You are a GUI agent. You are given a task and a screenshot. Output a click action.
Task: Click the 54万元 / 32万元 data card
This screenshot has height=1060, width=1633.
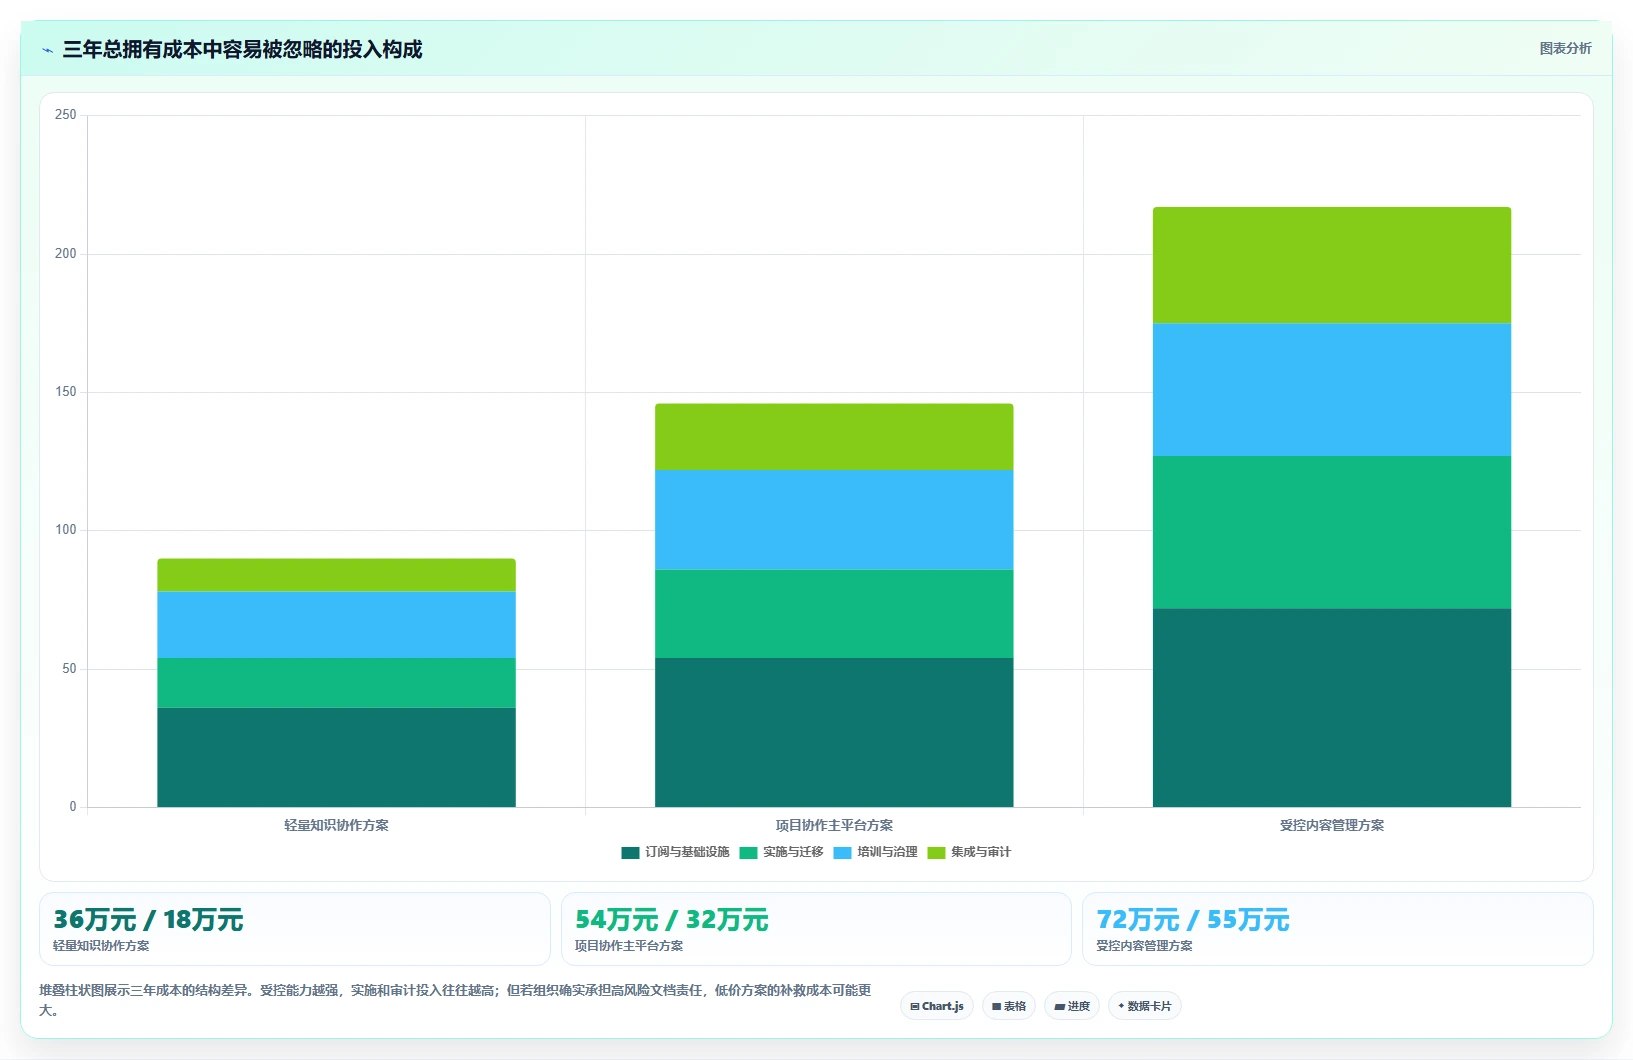(816, 929)
